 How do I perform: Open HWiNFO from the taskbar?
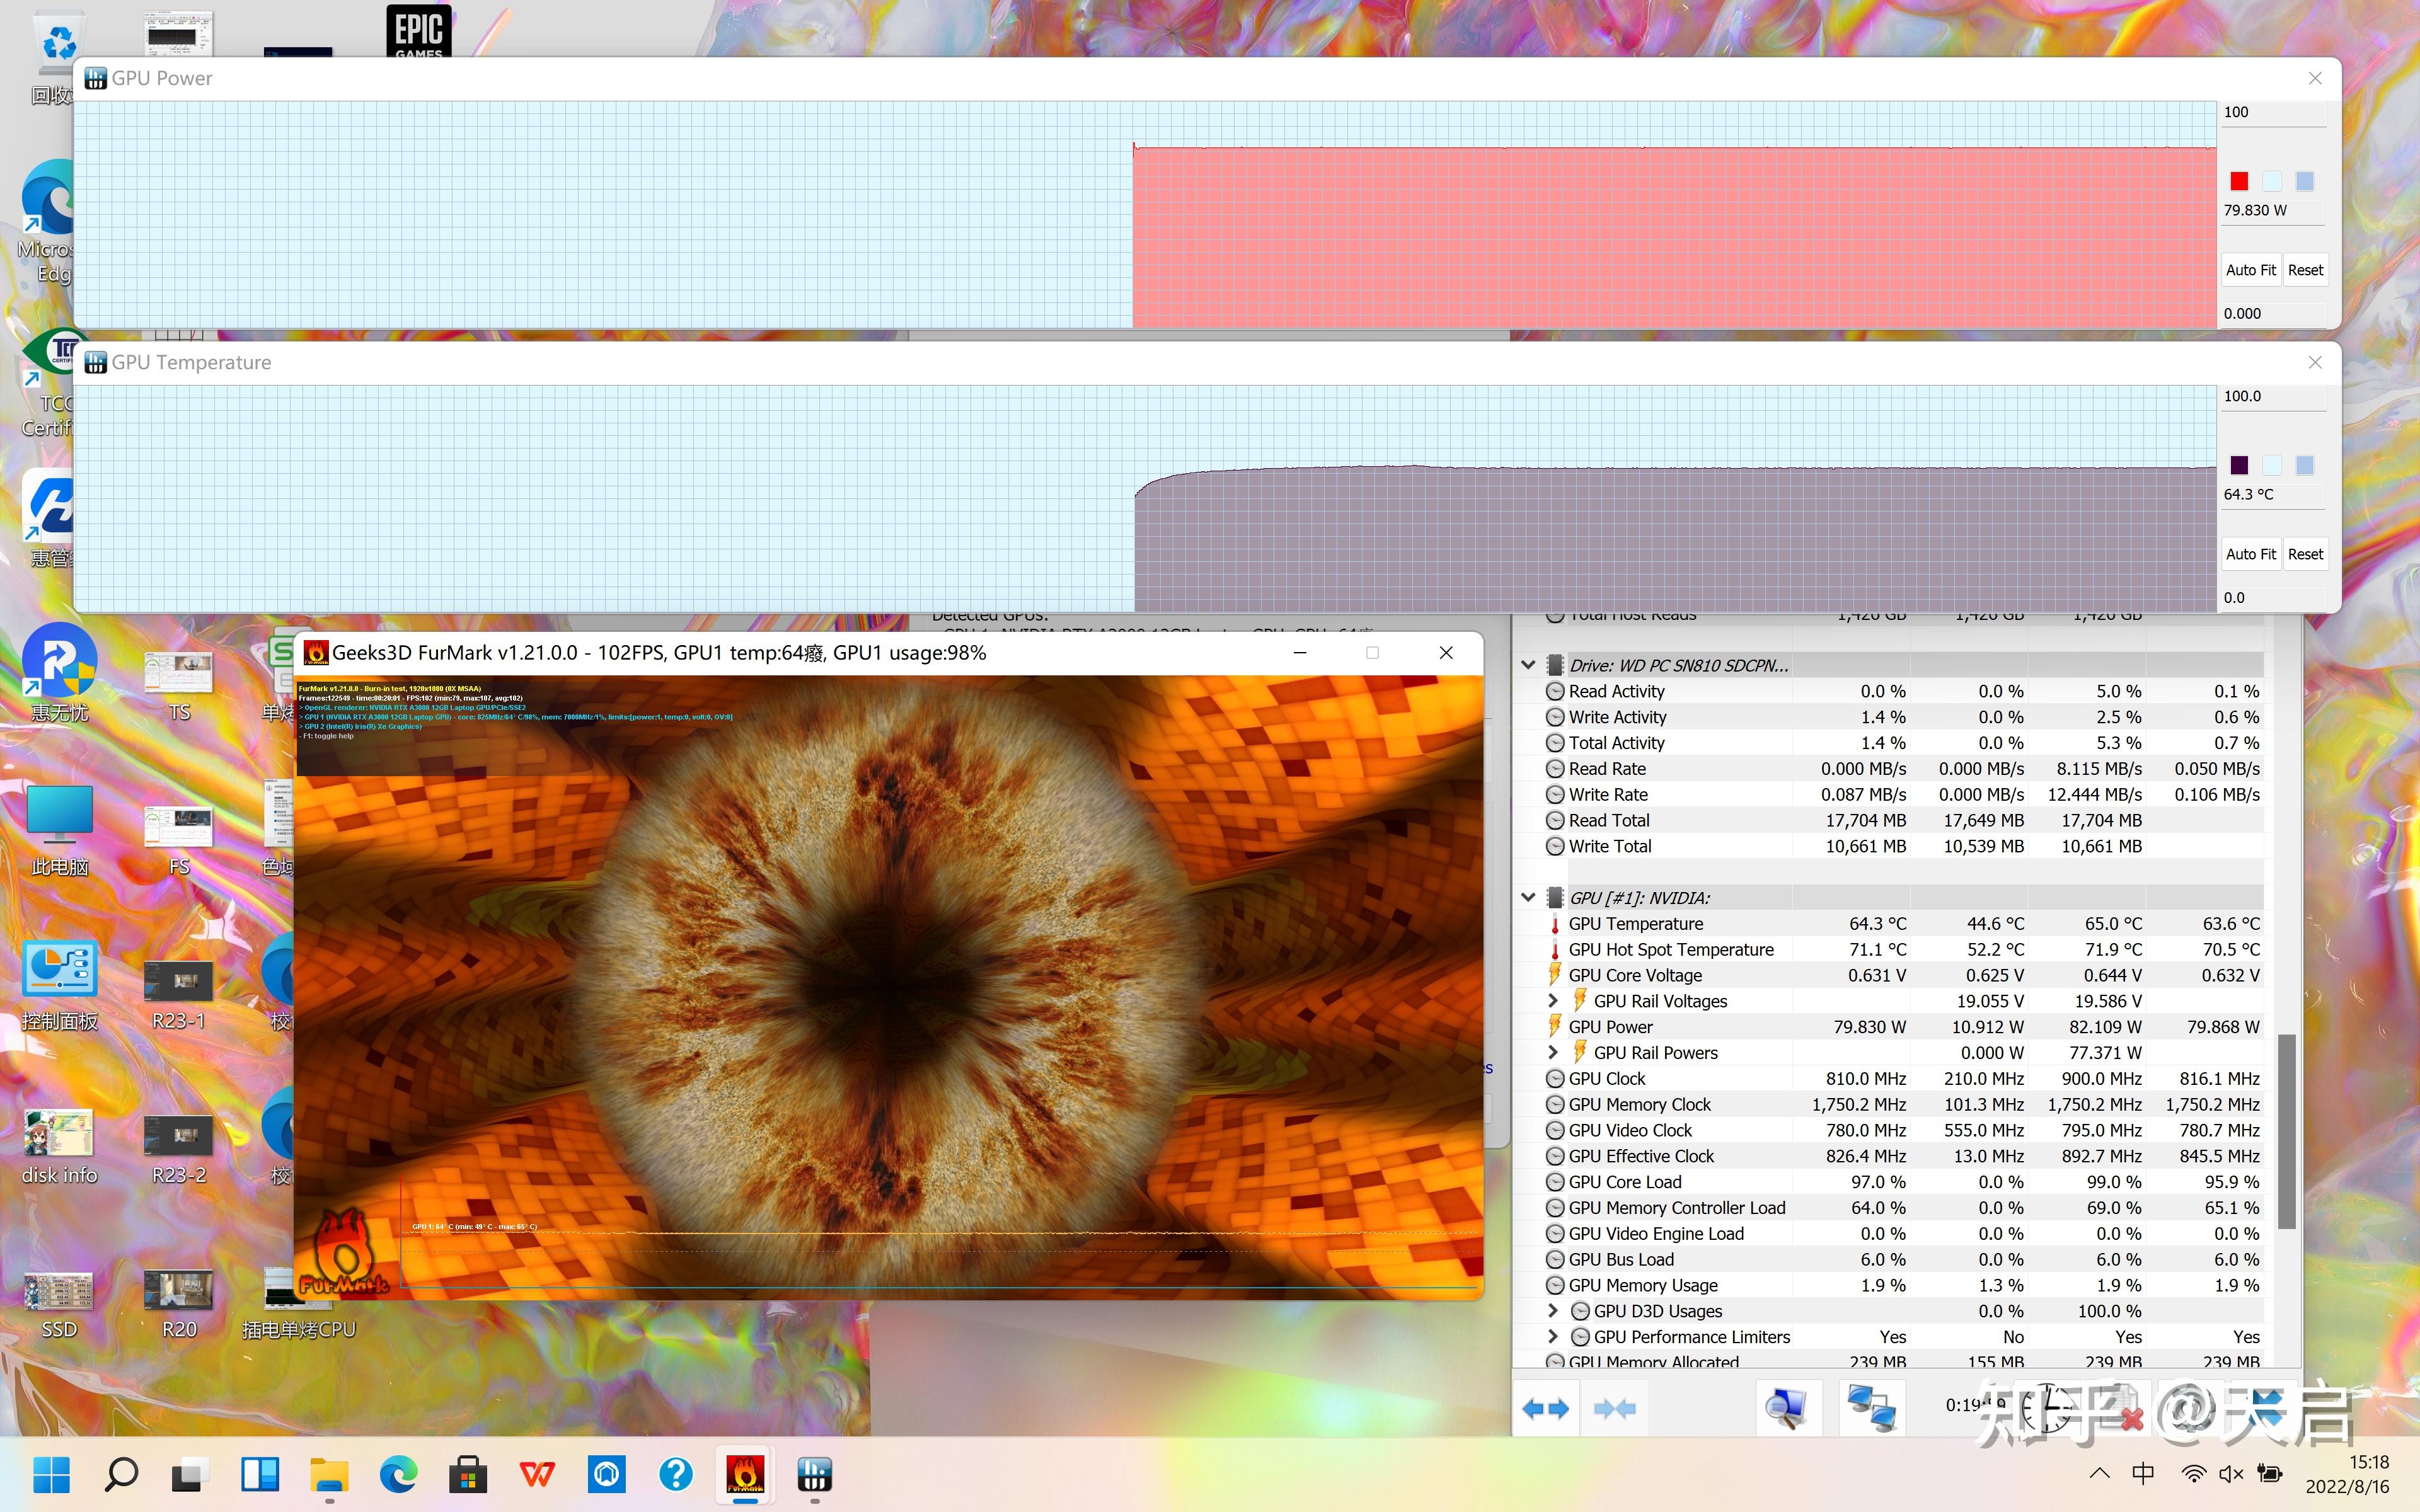pos(814,1474)
